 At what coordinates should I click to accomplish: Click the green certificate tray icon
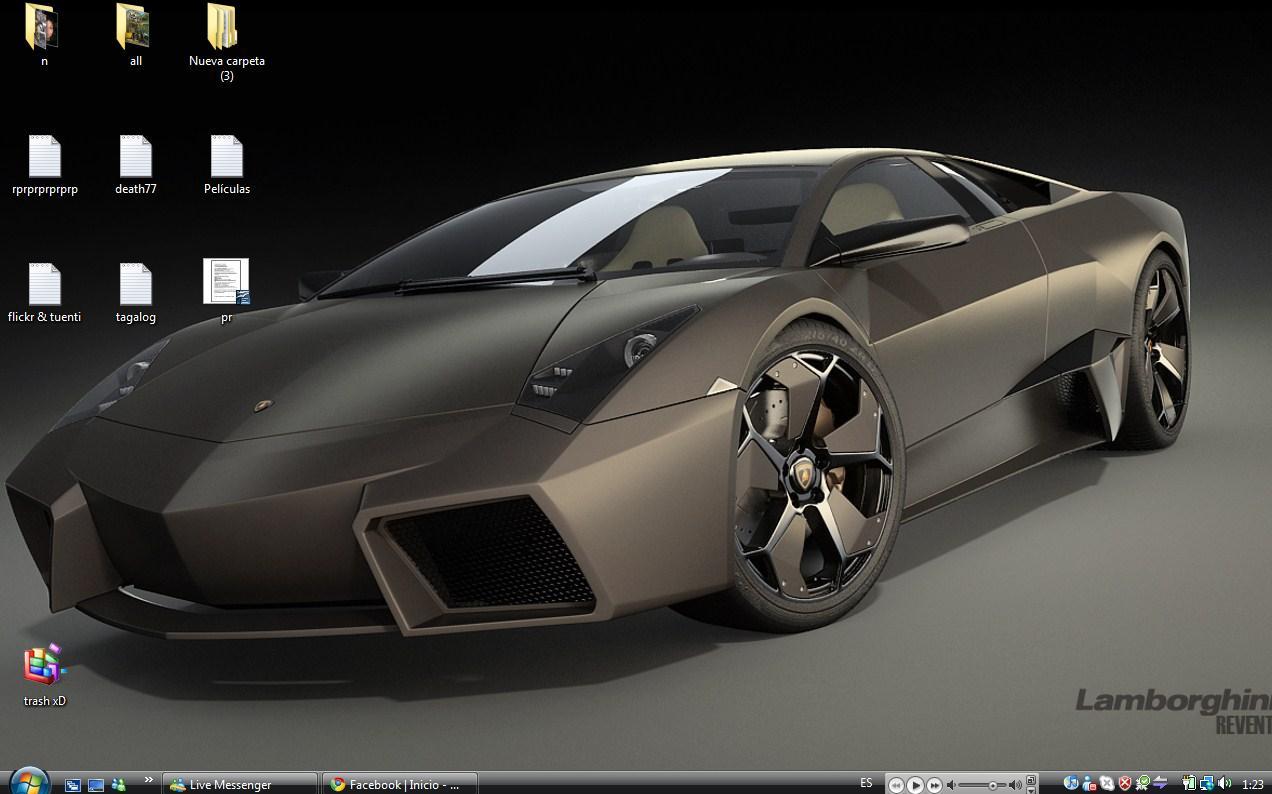pyautogui.click(x=1143, y=783)
